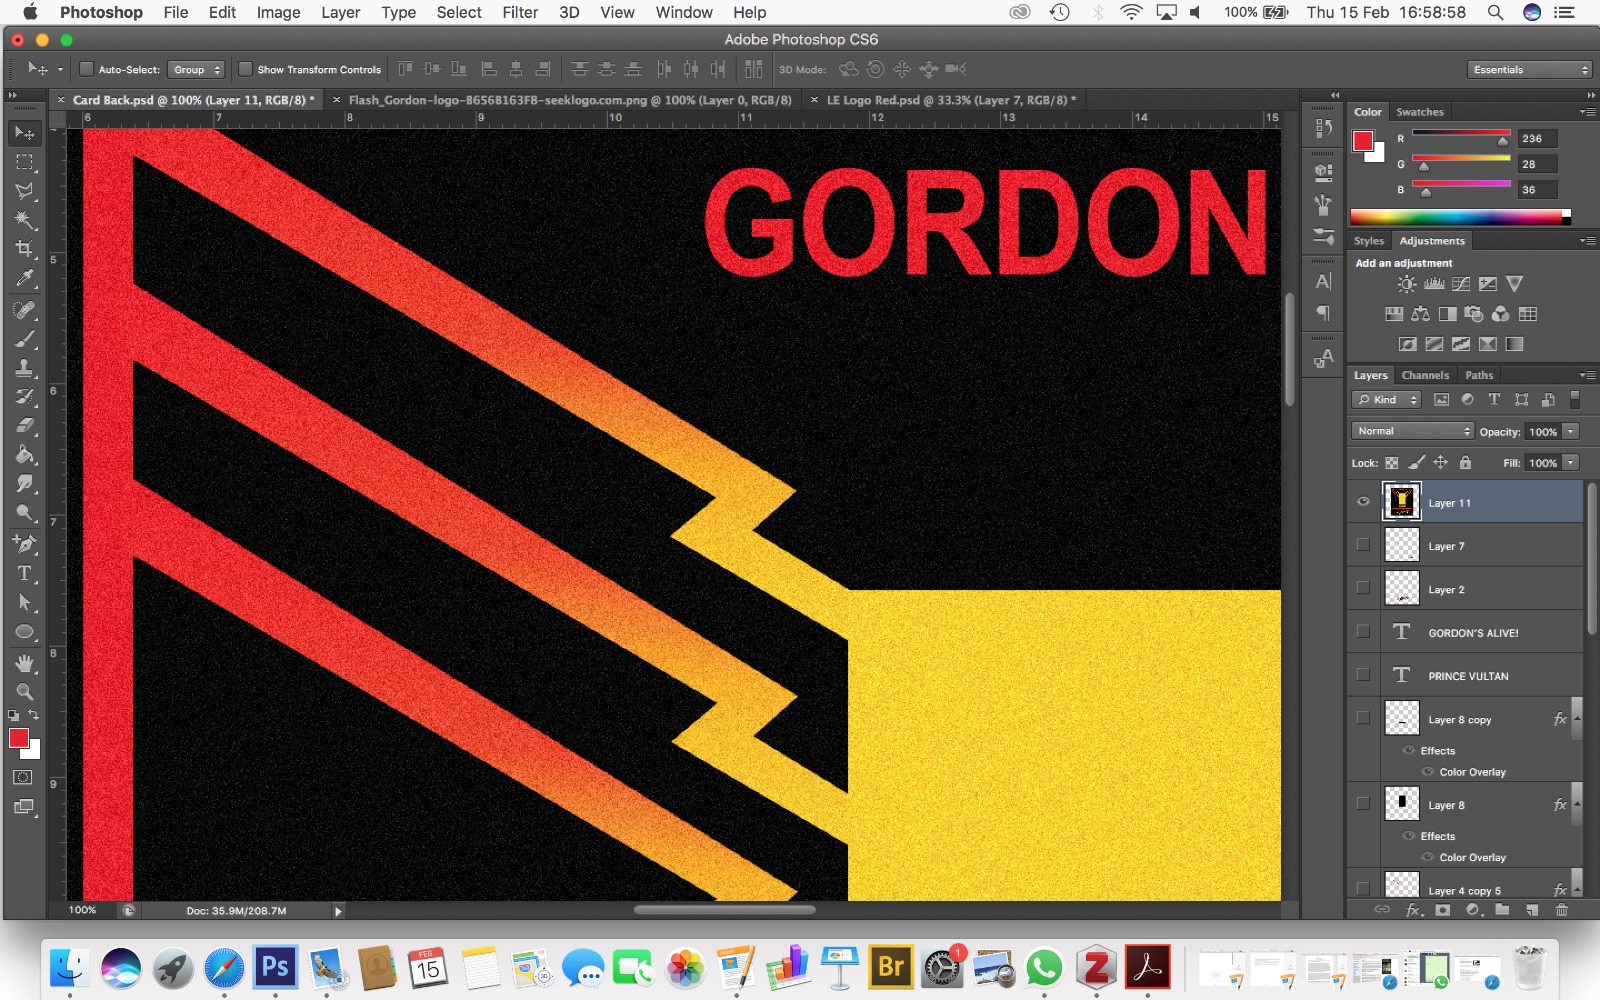
Task: Show Layer 2 visibility box
Action: (1363, 588)
